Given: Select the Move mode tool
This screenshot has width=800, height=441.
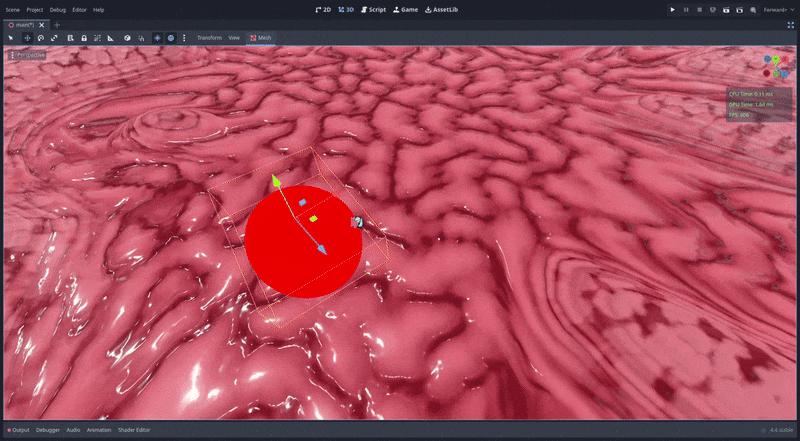Looking at the screenshot, I should pyautogui.click(x=27, y=38).
